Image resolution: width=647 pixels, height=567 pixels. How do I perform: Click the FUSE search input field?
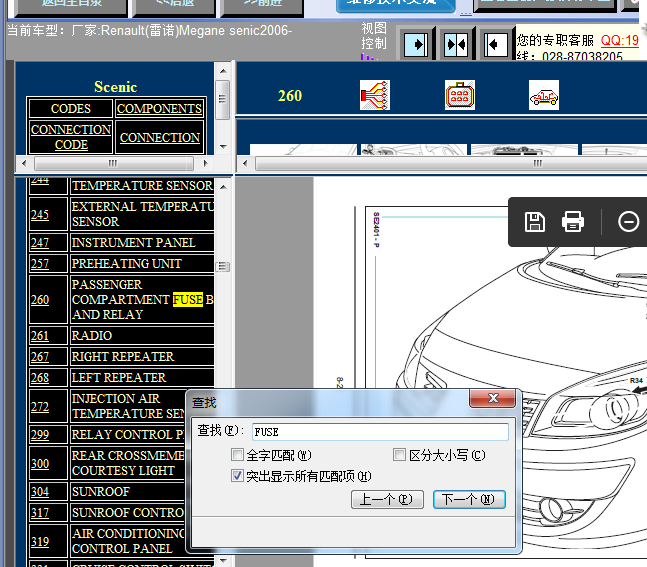pos(380,432)
